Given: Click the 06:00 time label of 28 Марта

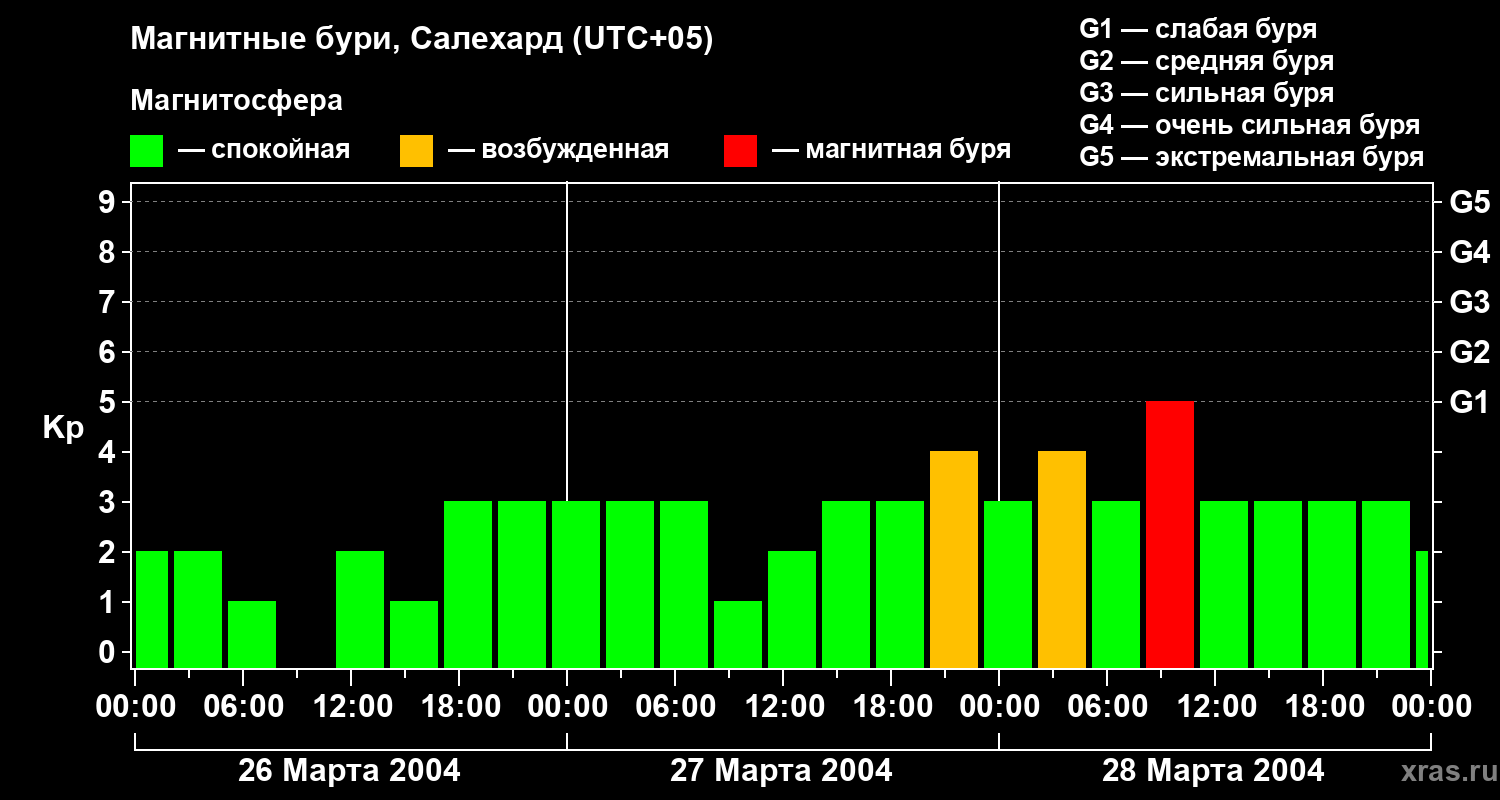Looking at the screenshot, I should tap(1107, 706).
